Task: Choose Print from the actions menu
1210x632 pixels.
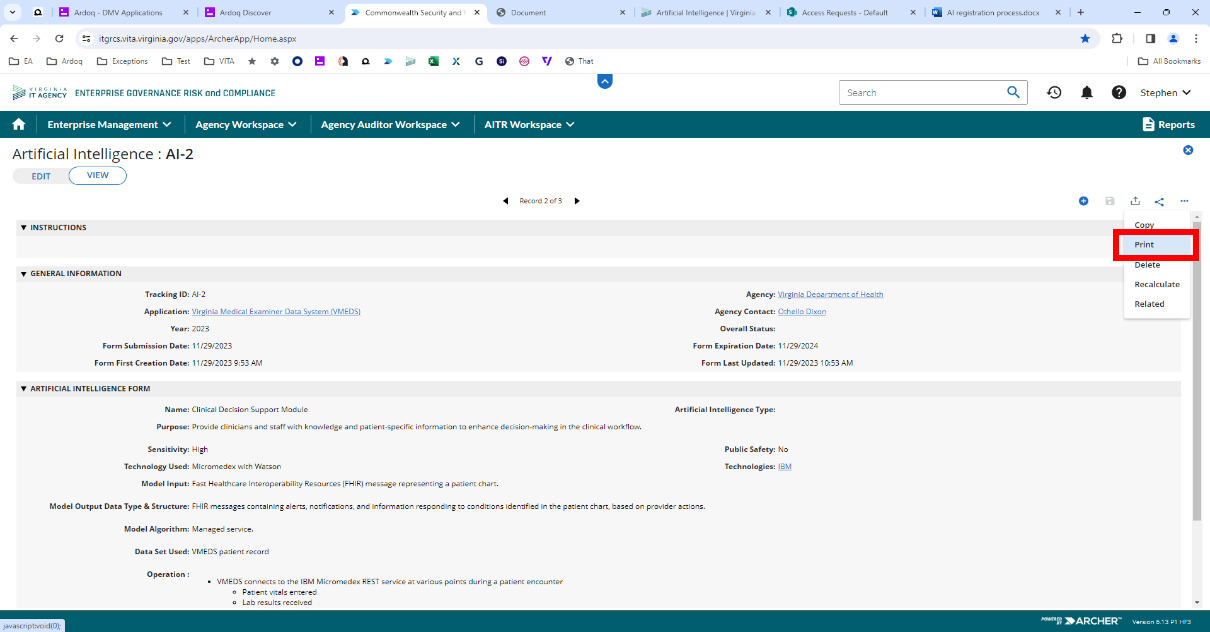Action: point(1157,245)
